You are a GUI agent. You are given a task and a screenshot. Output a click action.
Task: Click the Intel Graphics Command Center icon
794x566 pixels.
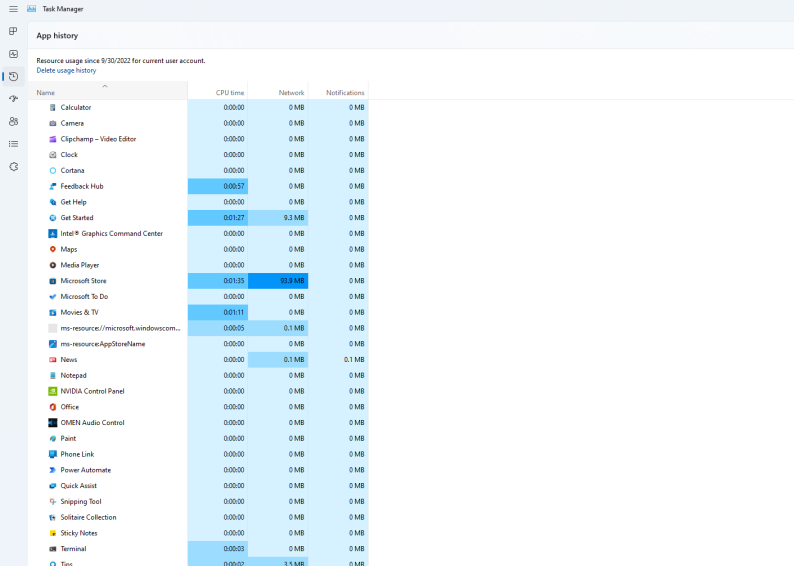53,233
